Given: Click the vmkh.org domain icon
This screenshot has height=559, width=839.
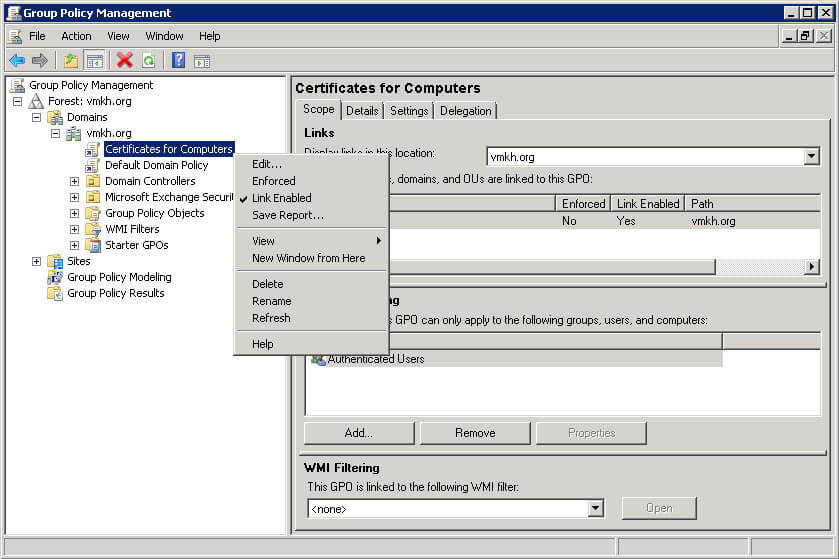Looking at the screenshot, I should click(x=74, y=133).
